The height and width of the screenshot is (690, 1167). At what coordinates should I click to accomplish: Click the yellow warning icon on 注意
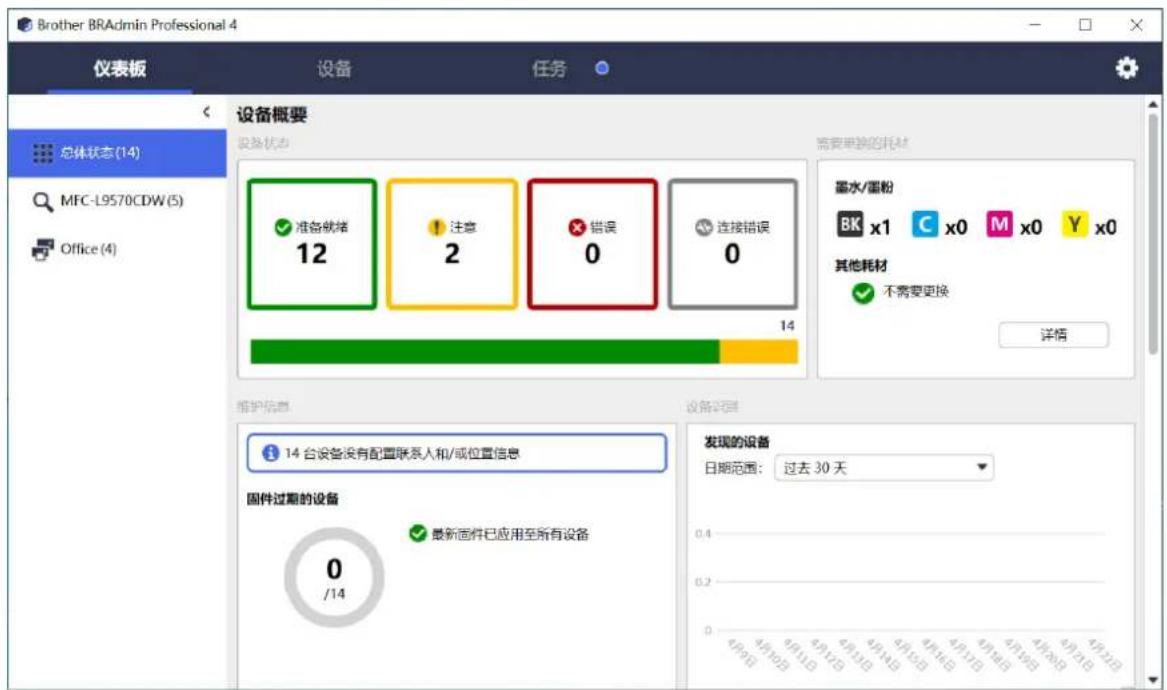pyautogui.click(x=437, y=227)
